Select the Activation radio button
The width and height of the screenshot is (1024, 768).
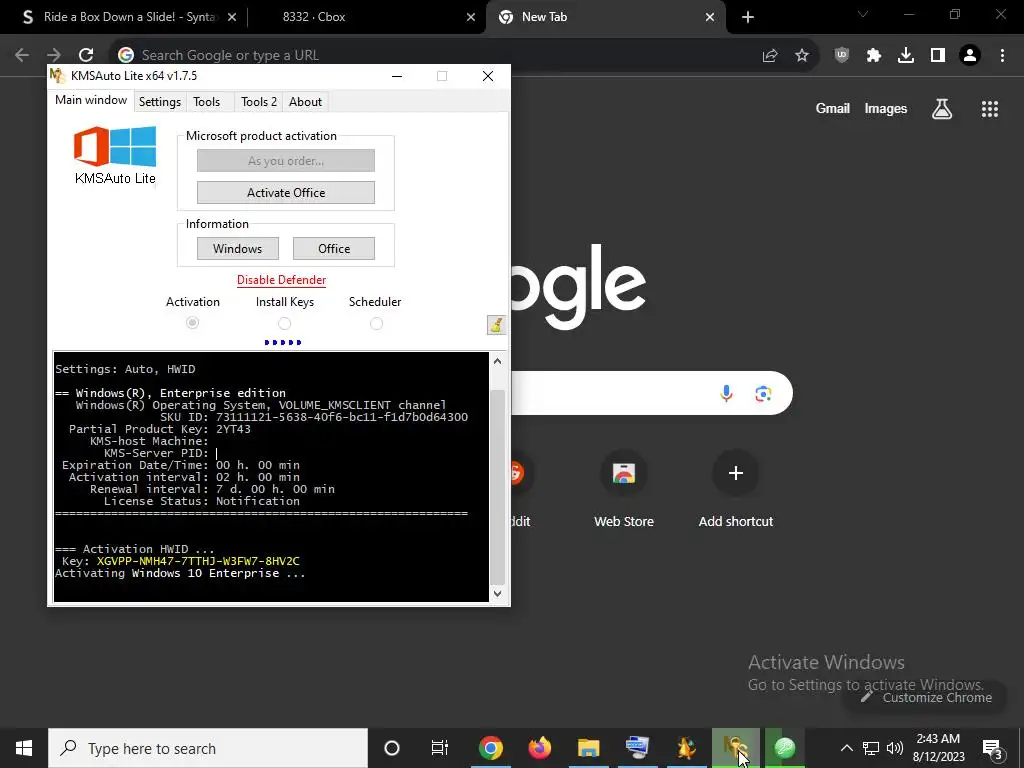[192, 323]
